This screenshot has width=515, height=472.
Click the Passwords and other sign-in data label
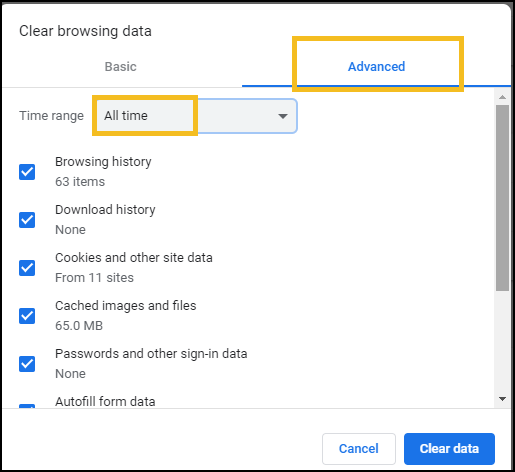tap(151, 354)
